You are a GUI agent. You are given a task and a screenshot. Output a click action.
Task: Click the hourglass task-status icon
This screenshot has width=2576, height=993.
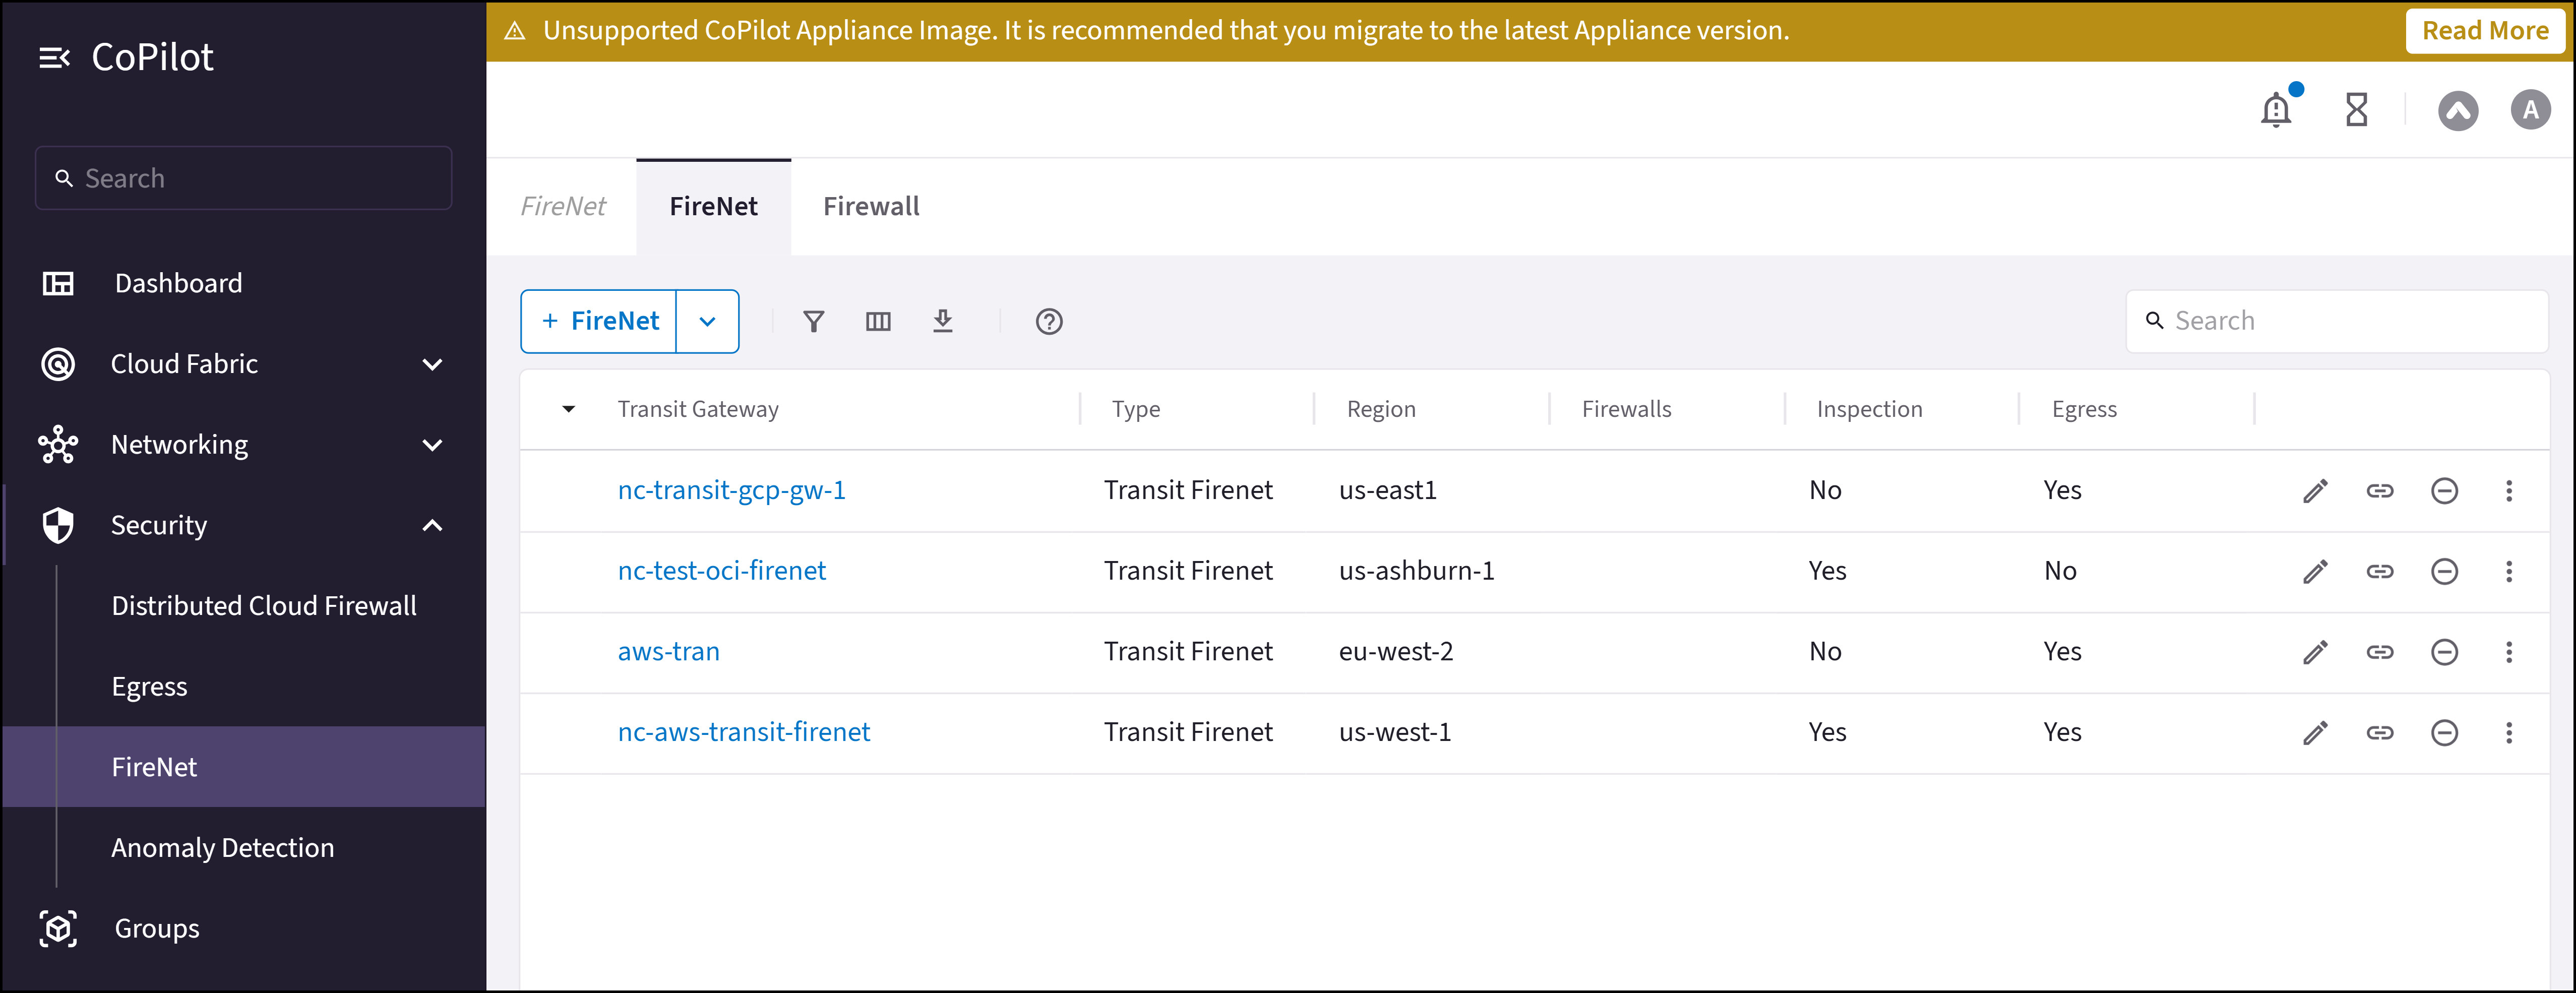(x=2356, y=110)
